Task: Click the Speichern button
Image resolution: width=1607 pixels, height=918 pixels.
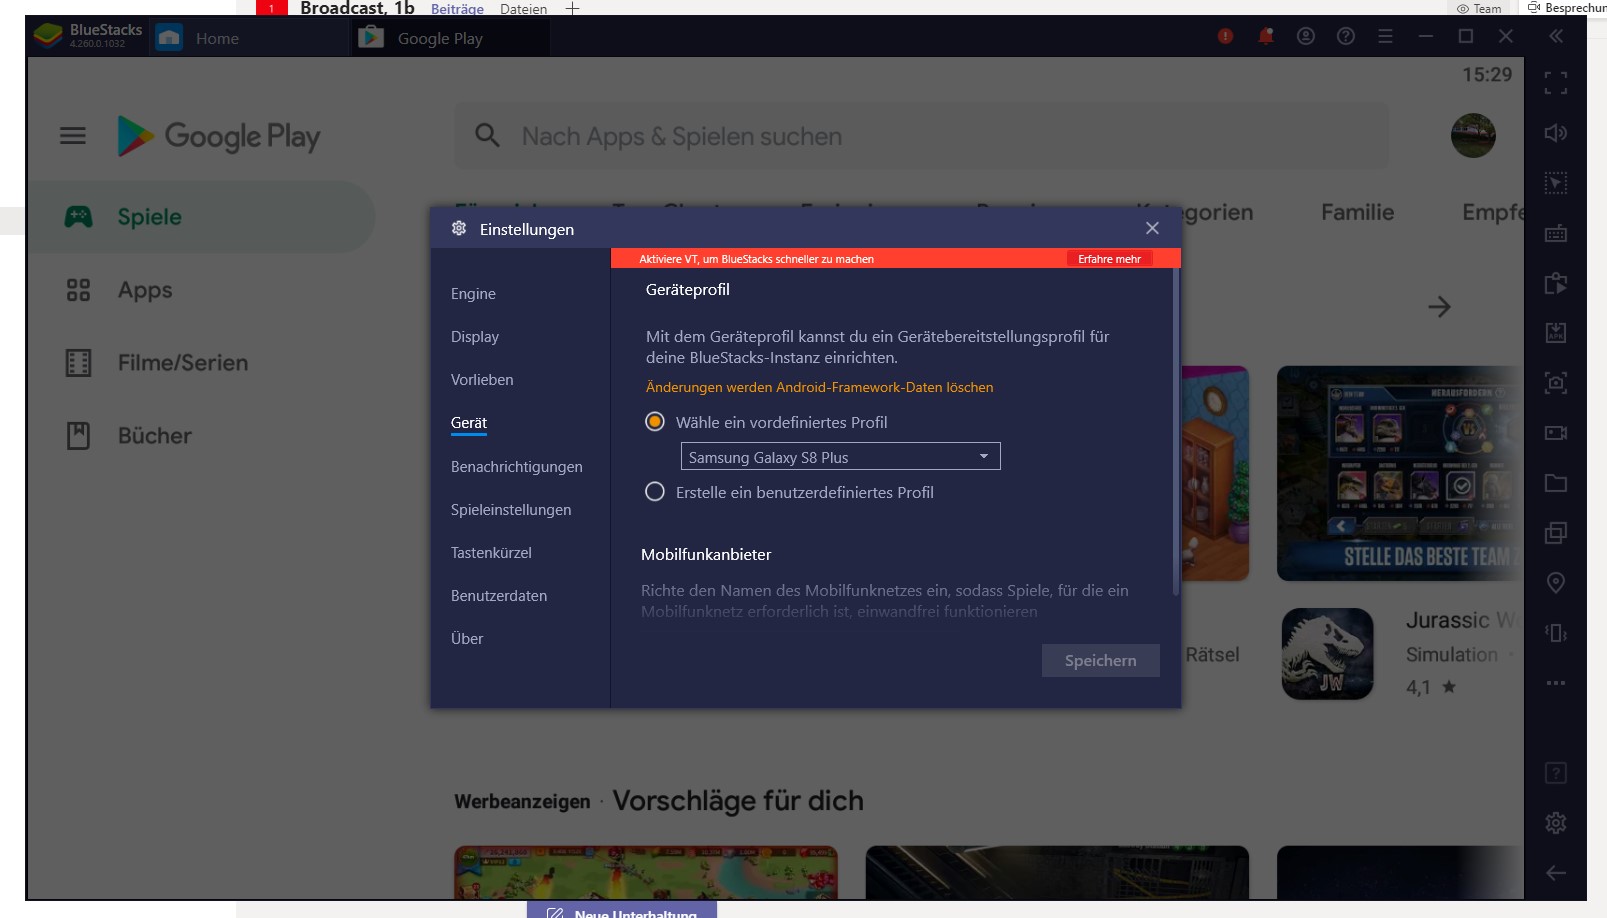Action: (x=1100, y=661)
